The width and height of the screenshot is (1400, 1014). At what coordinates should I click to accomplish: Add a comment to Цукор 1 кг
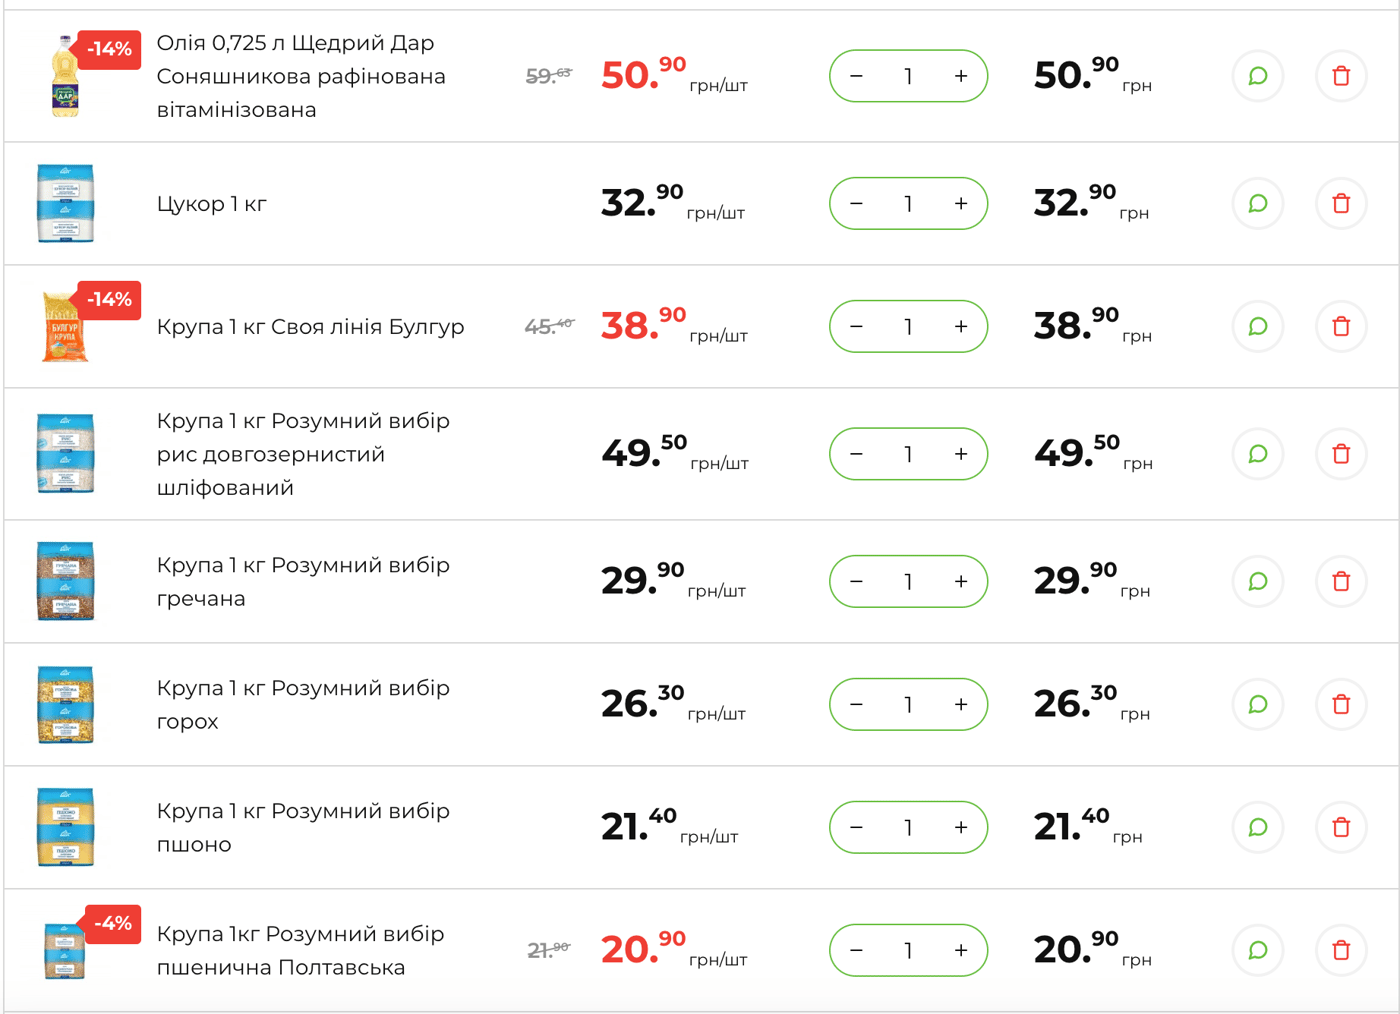point(1258,204)
